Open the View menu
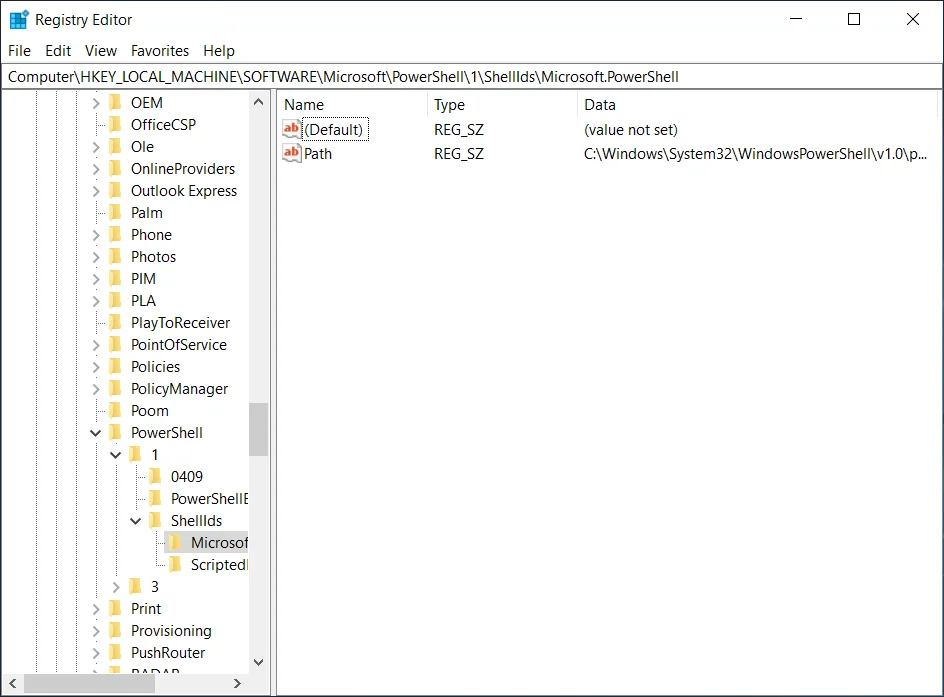The width and height of the screenshot is (944, 697). [101, 51]
